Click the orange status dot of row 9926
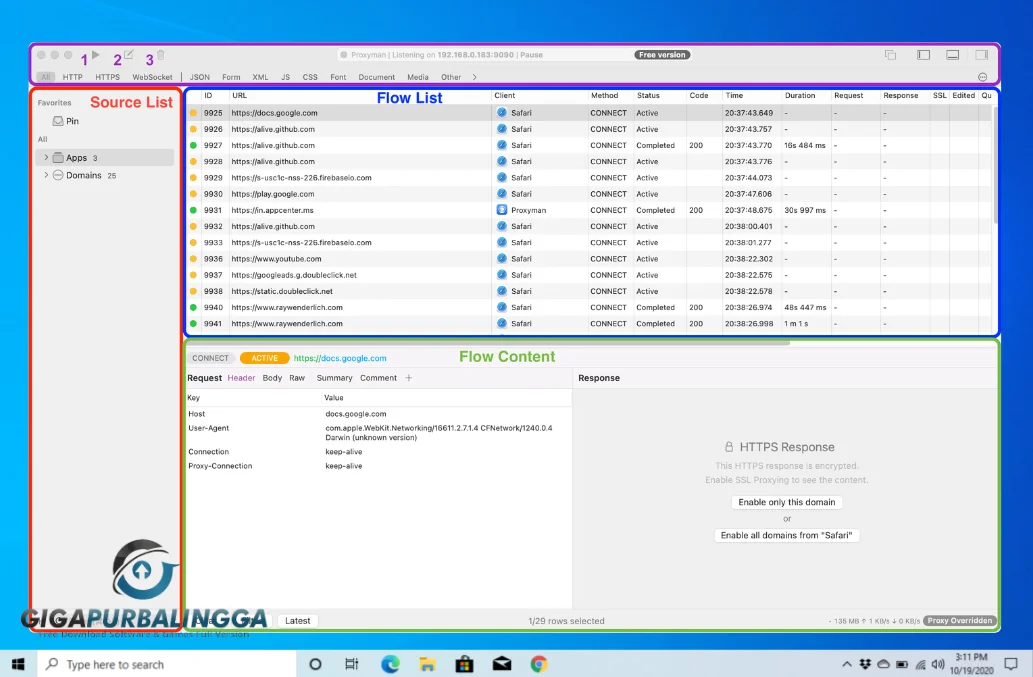The width and height of the screenshot is (1033, 677). pyautogui.click(x=193, y=129)
